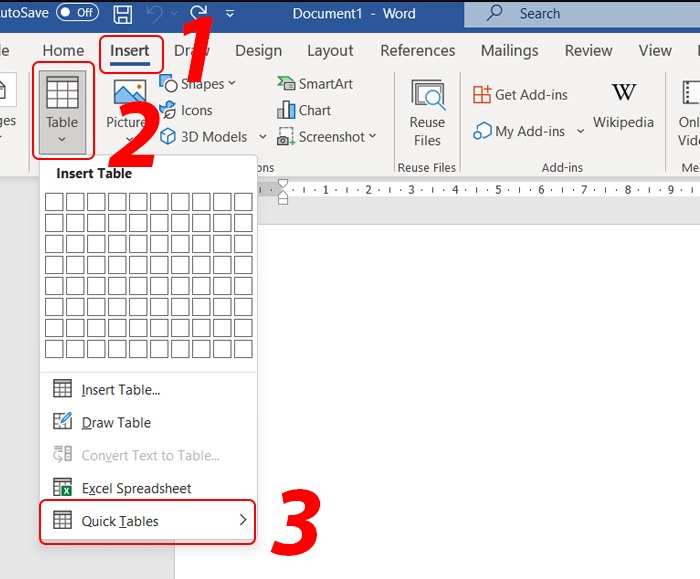700x579 pixels.
Task: Expand the Shapes dropdown chevron
Action: pyautogui.click(x=232, y=83)
